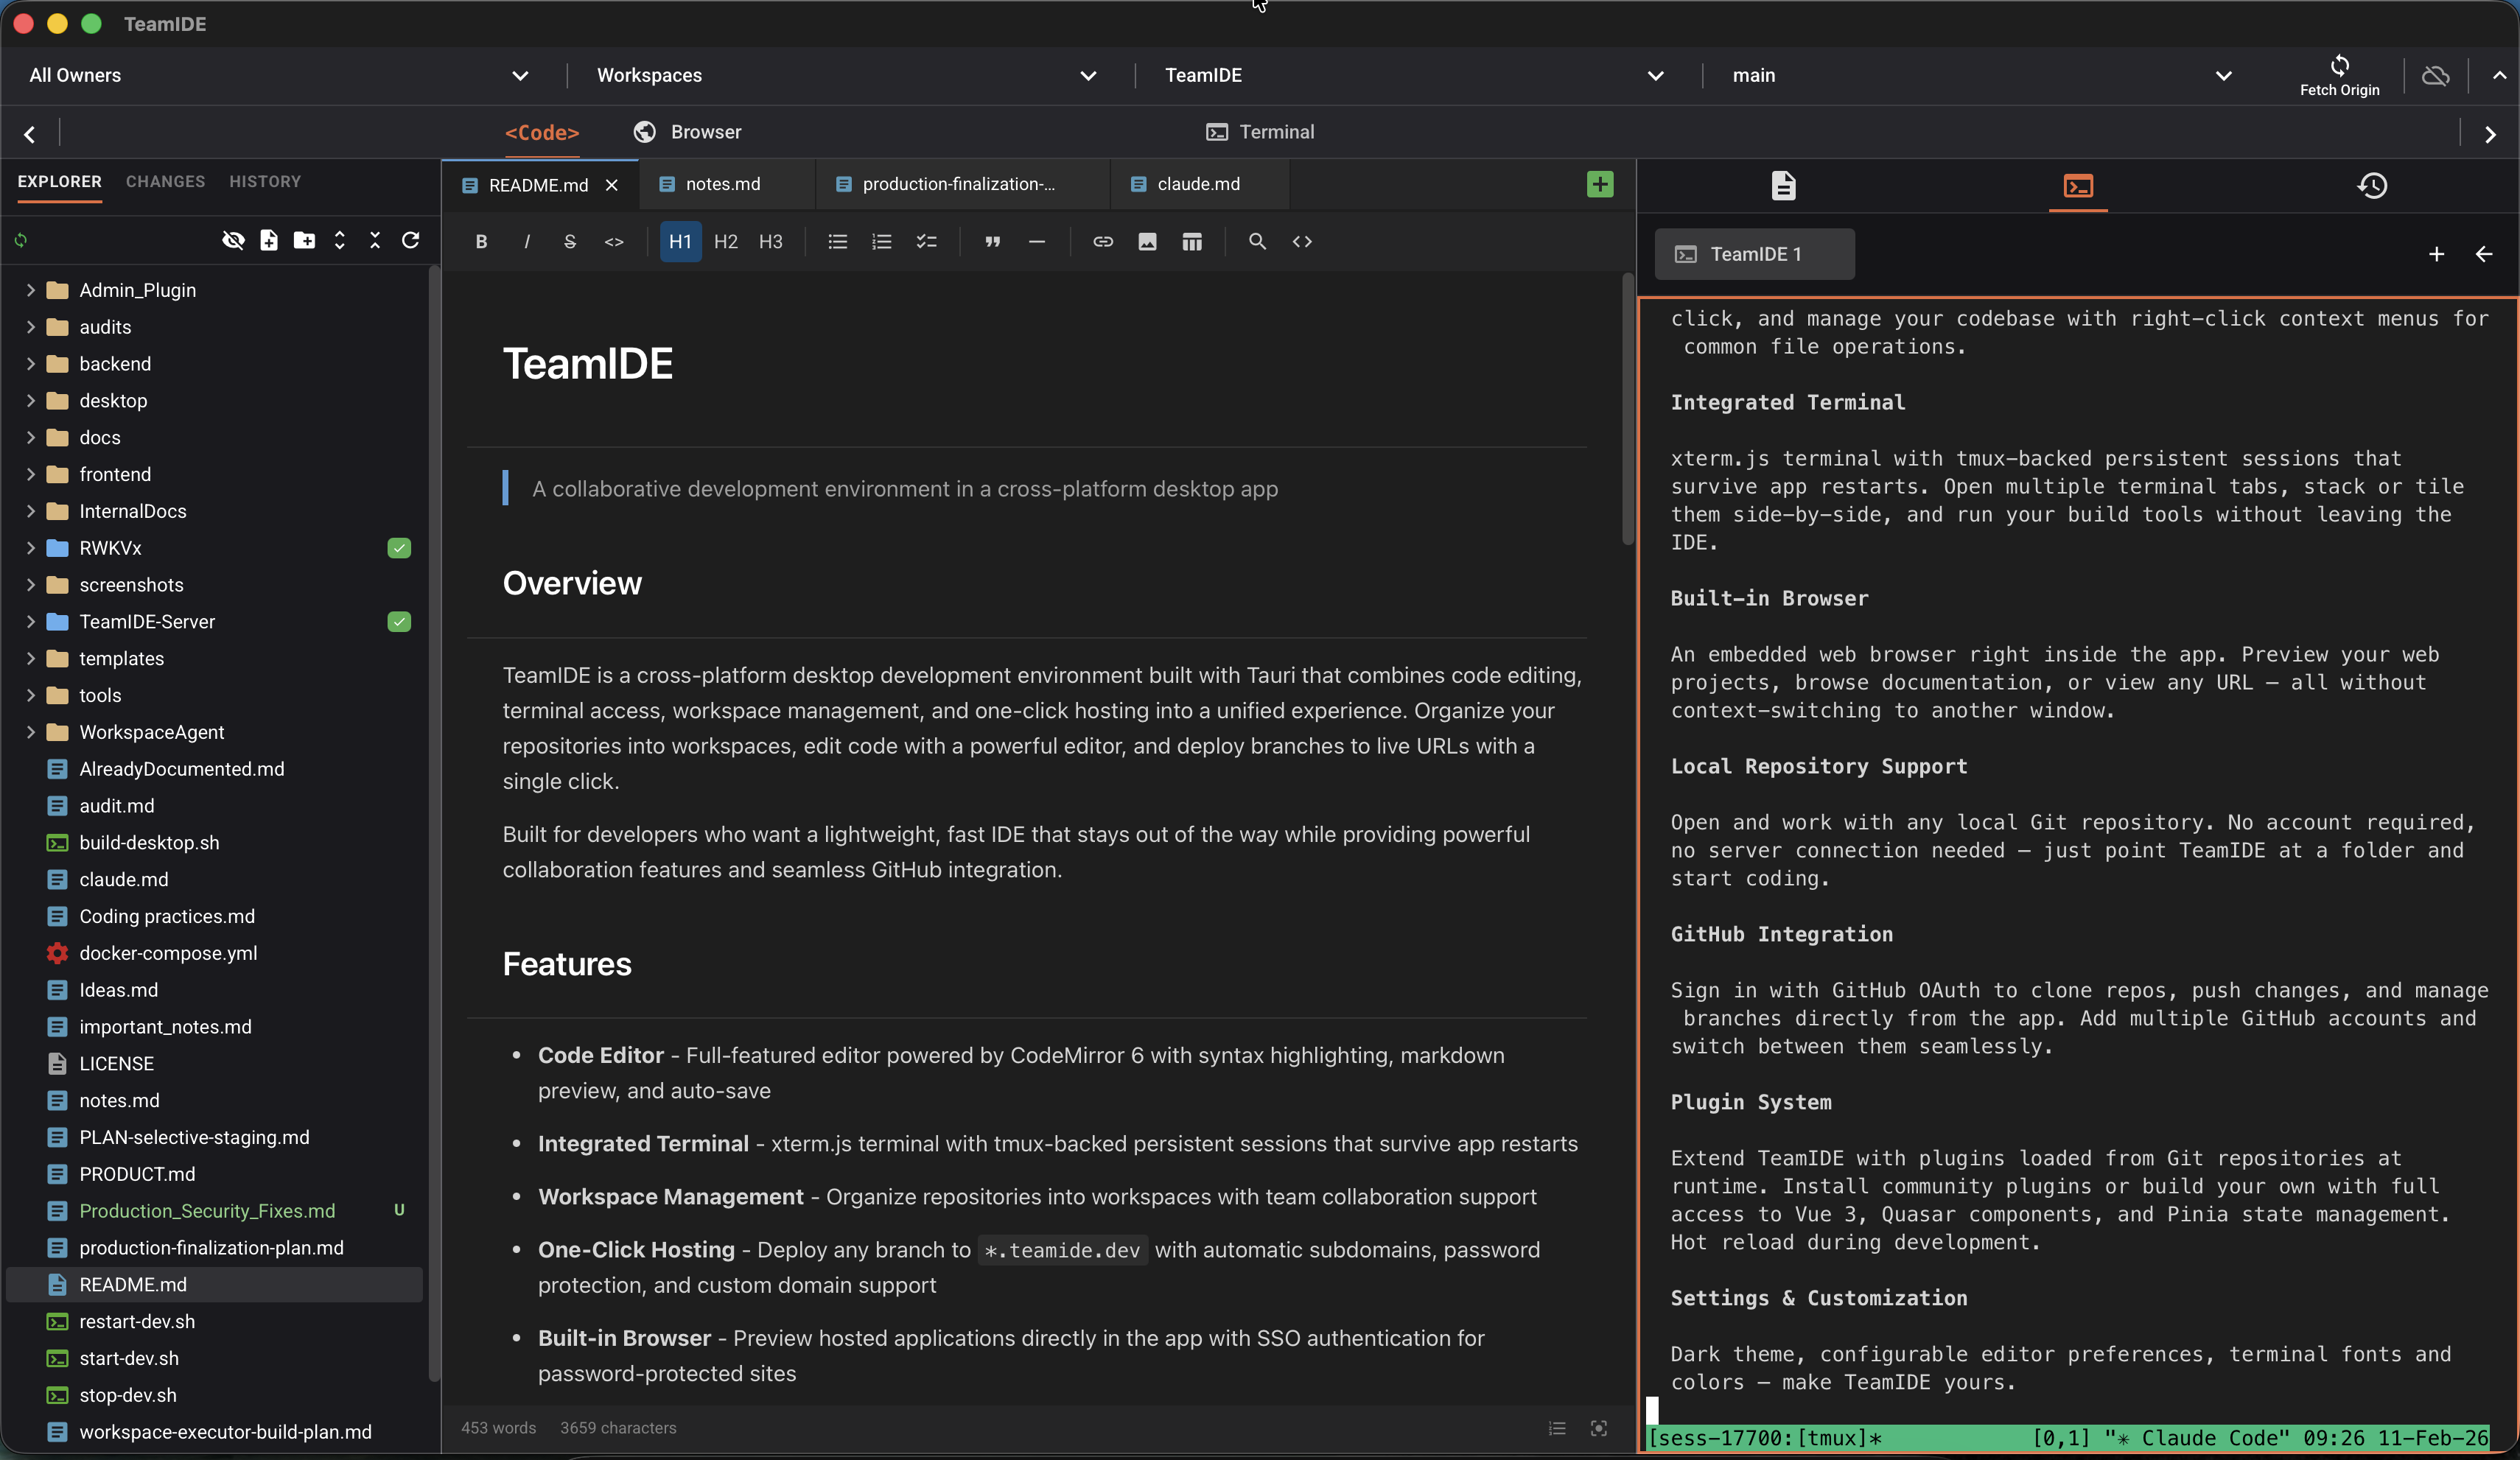Click the Fetch Origin button
Screen dimensions: 2520x1460
(x=2339, y=75)
